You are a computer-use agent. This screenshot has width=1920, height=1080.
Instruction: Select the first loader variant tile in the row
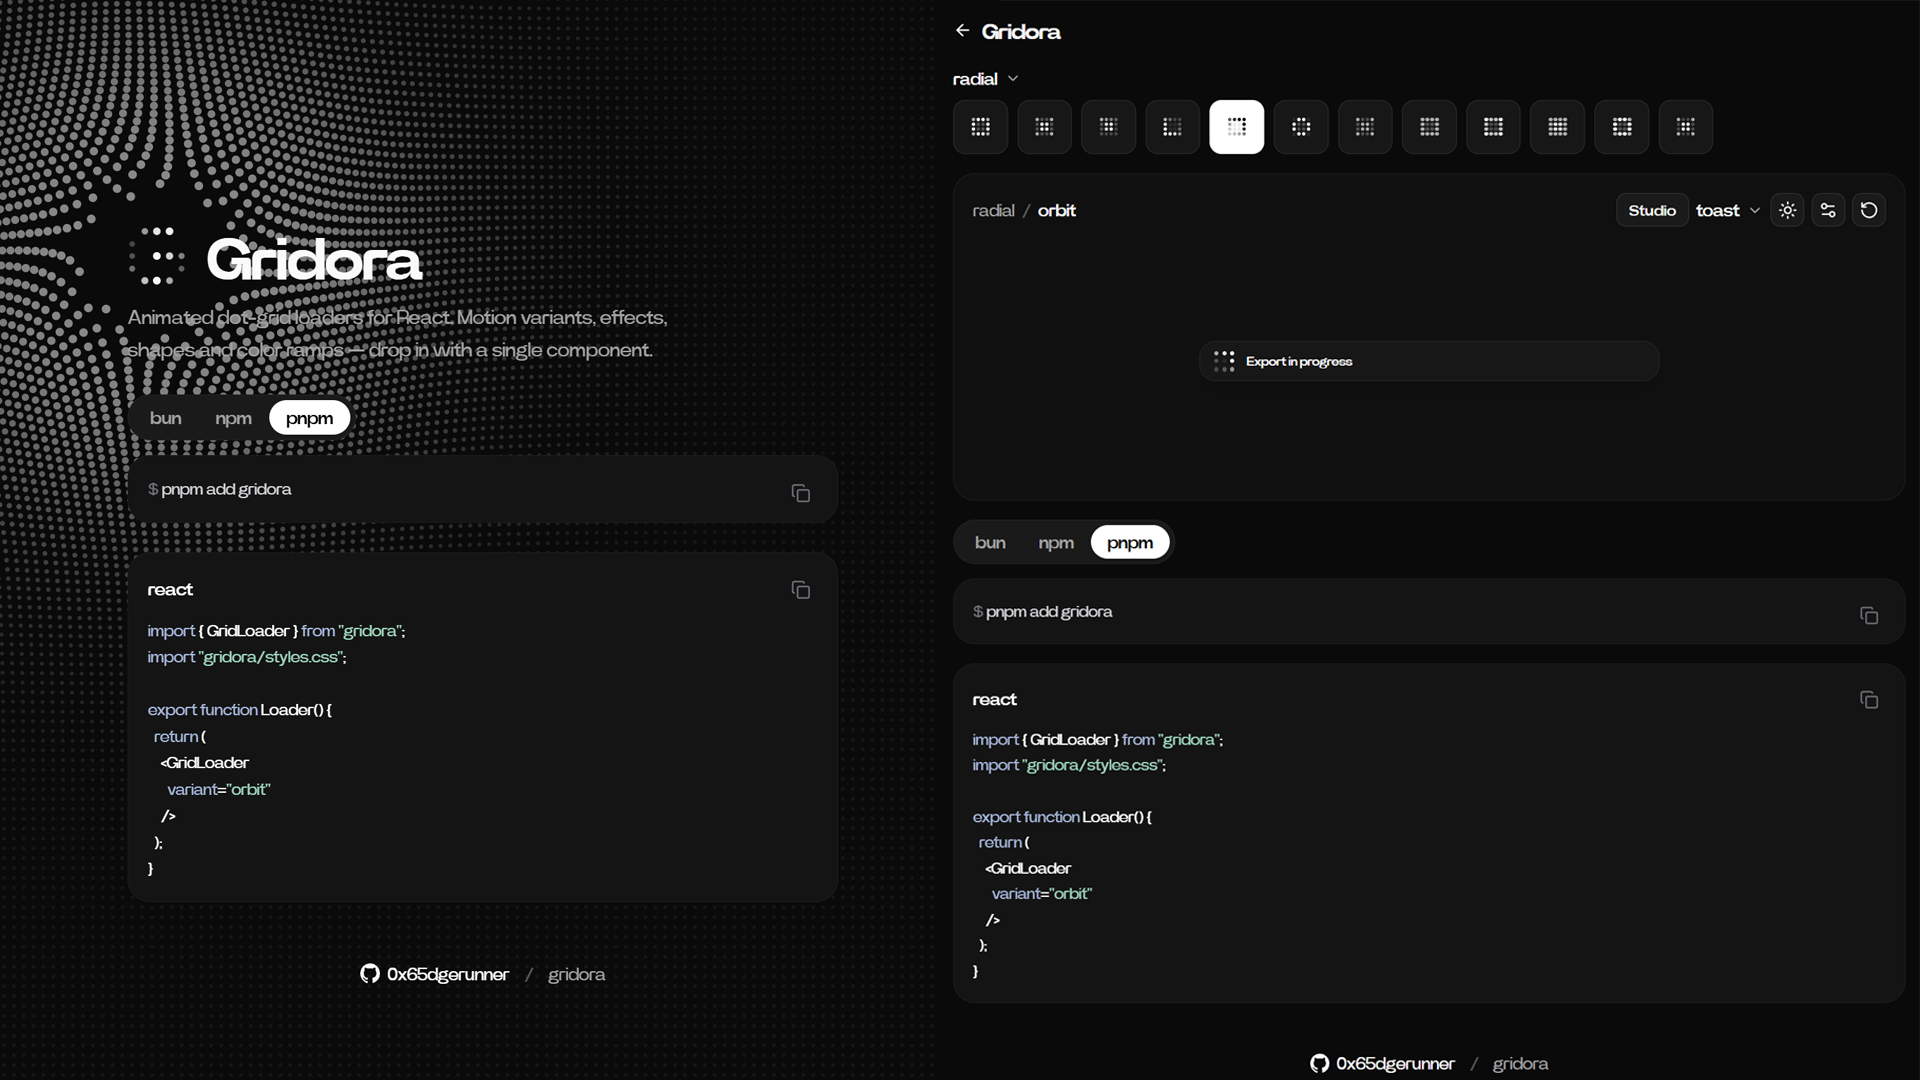pyautogui.click(x=980, y=127)
